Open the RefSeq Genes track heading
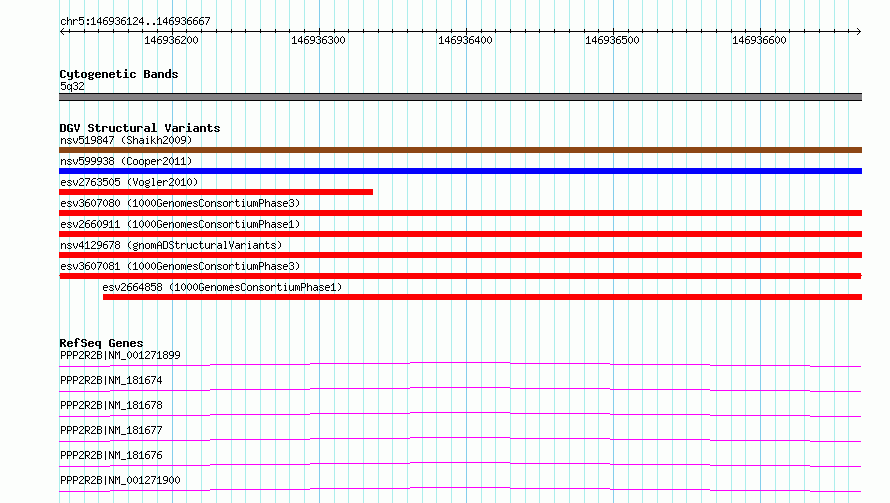The width and height of the screenshot is (890, 503). (101, 343)
